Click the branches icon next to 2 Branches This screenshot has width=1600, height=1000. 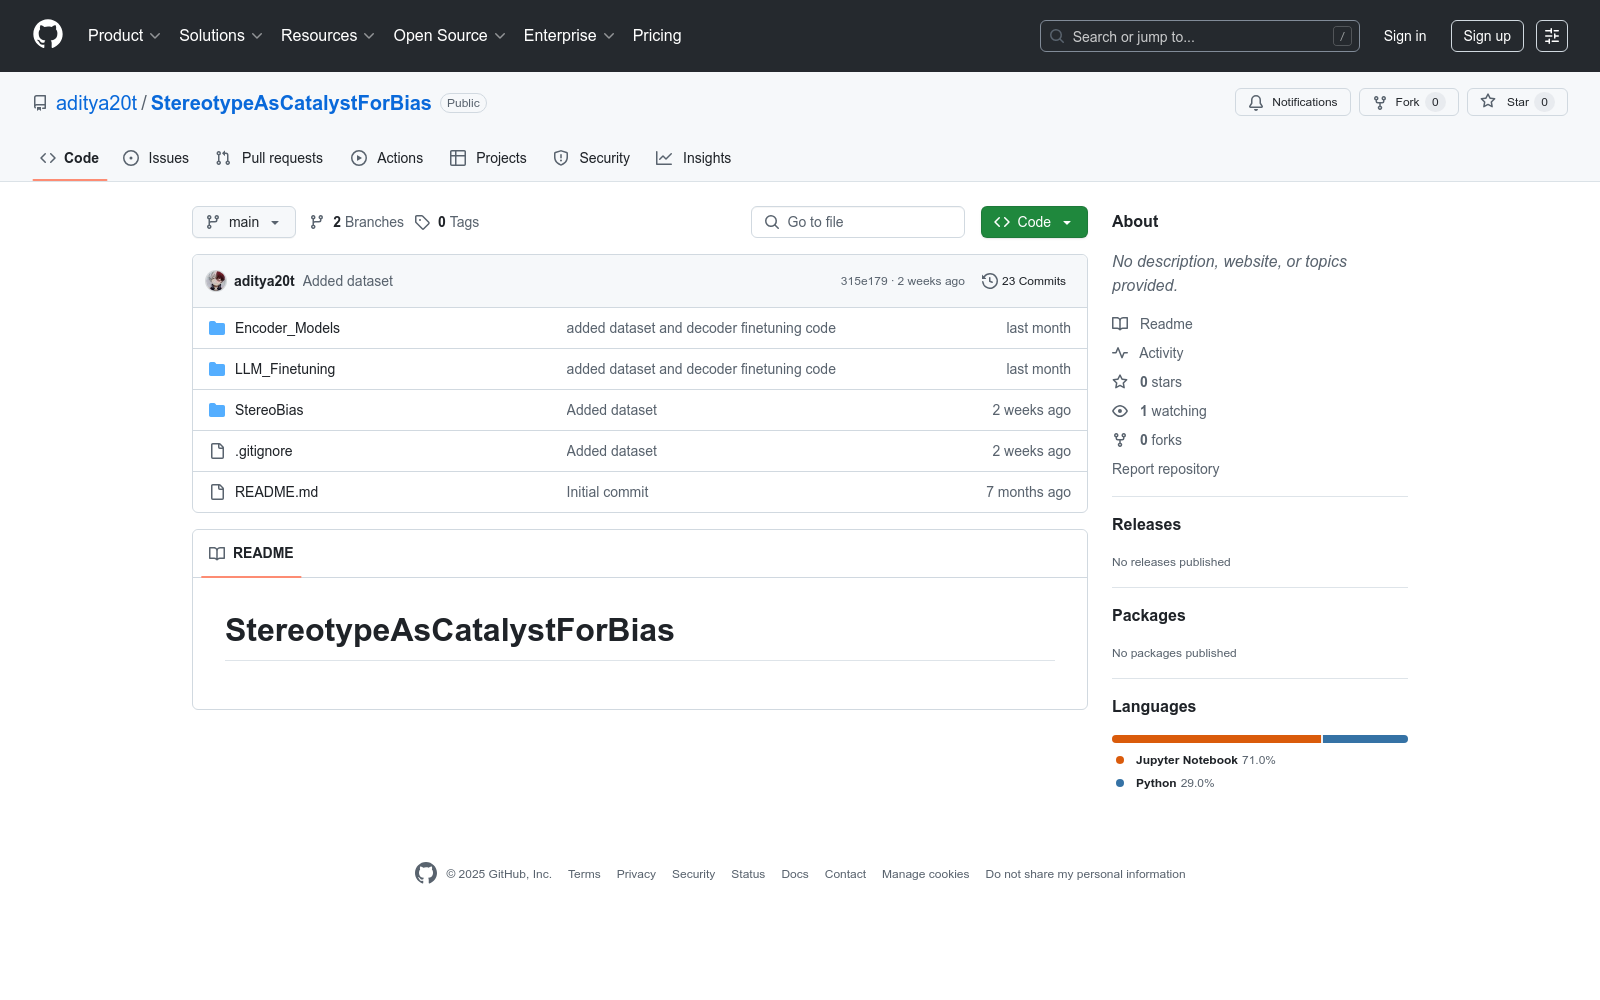point(317,222)
